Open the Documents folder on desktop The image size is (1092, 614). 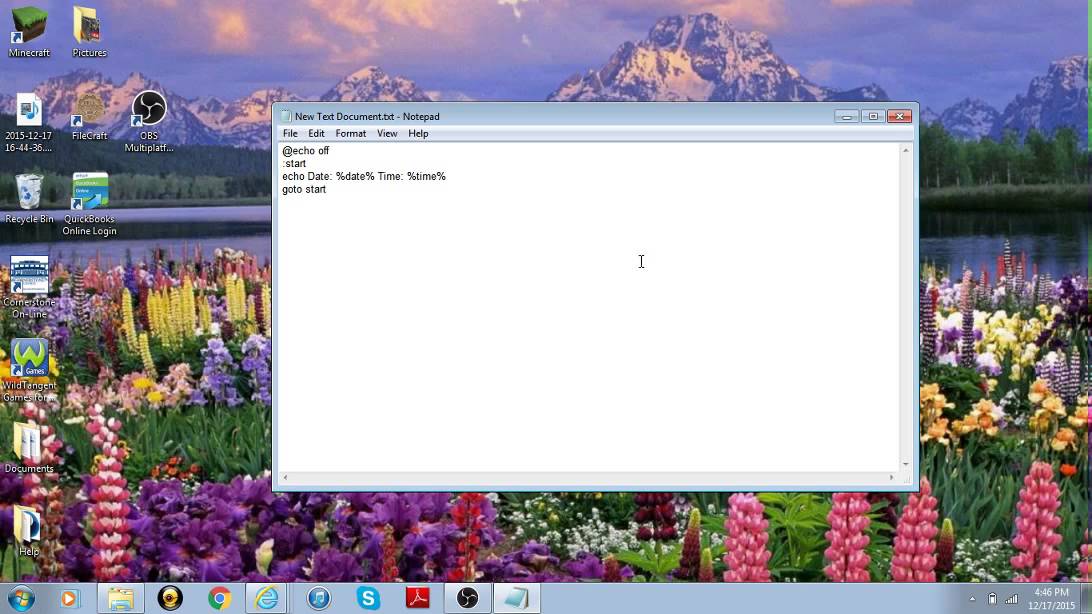(x=29, y=448)
